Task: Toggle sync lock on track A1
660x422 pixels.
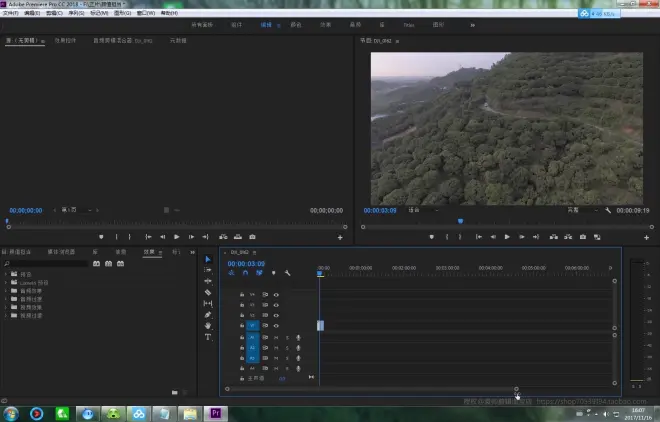Action: (x=265, y=337)
